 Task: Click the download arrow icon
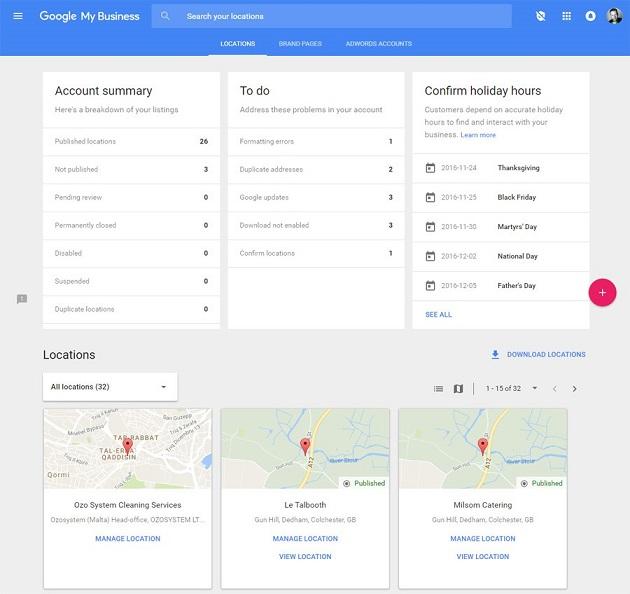[x=495, y=354]
